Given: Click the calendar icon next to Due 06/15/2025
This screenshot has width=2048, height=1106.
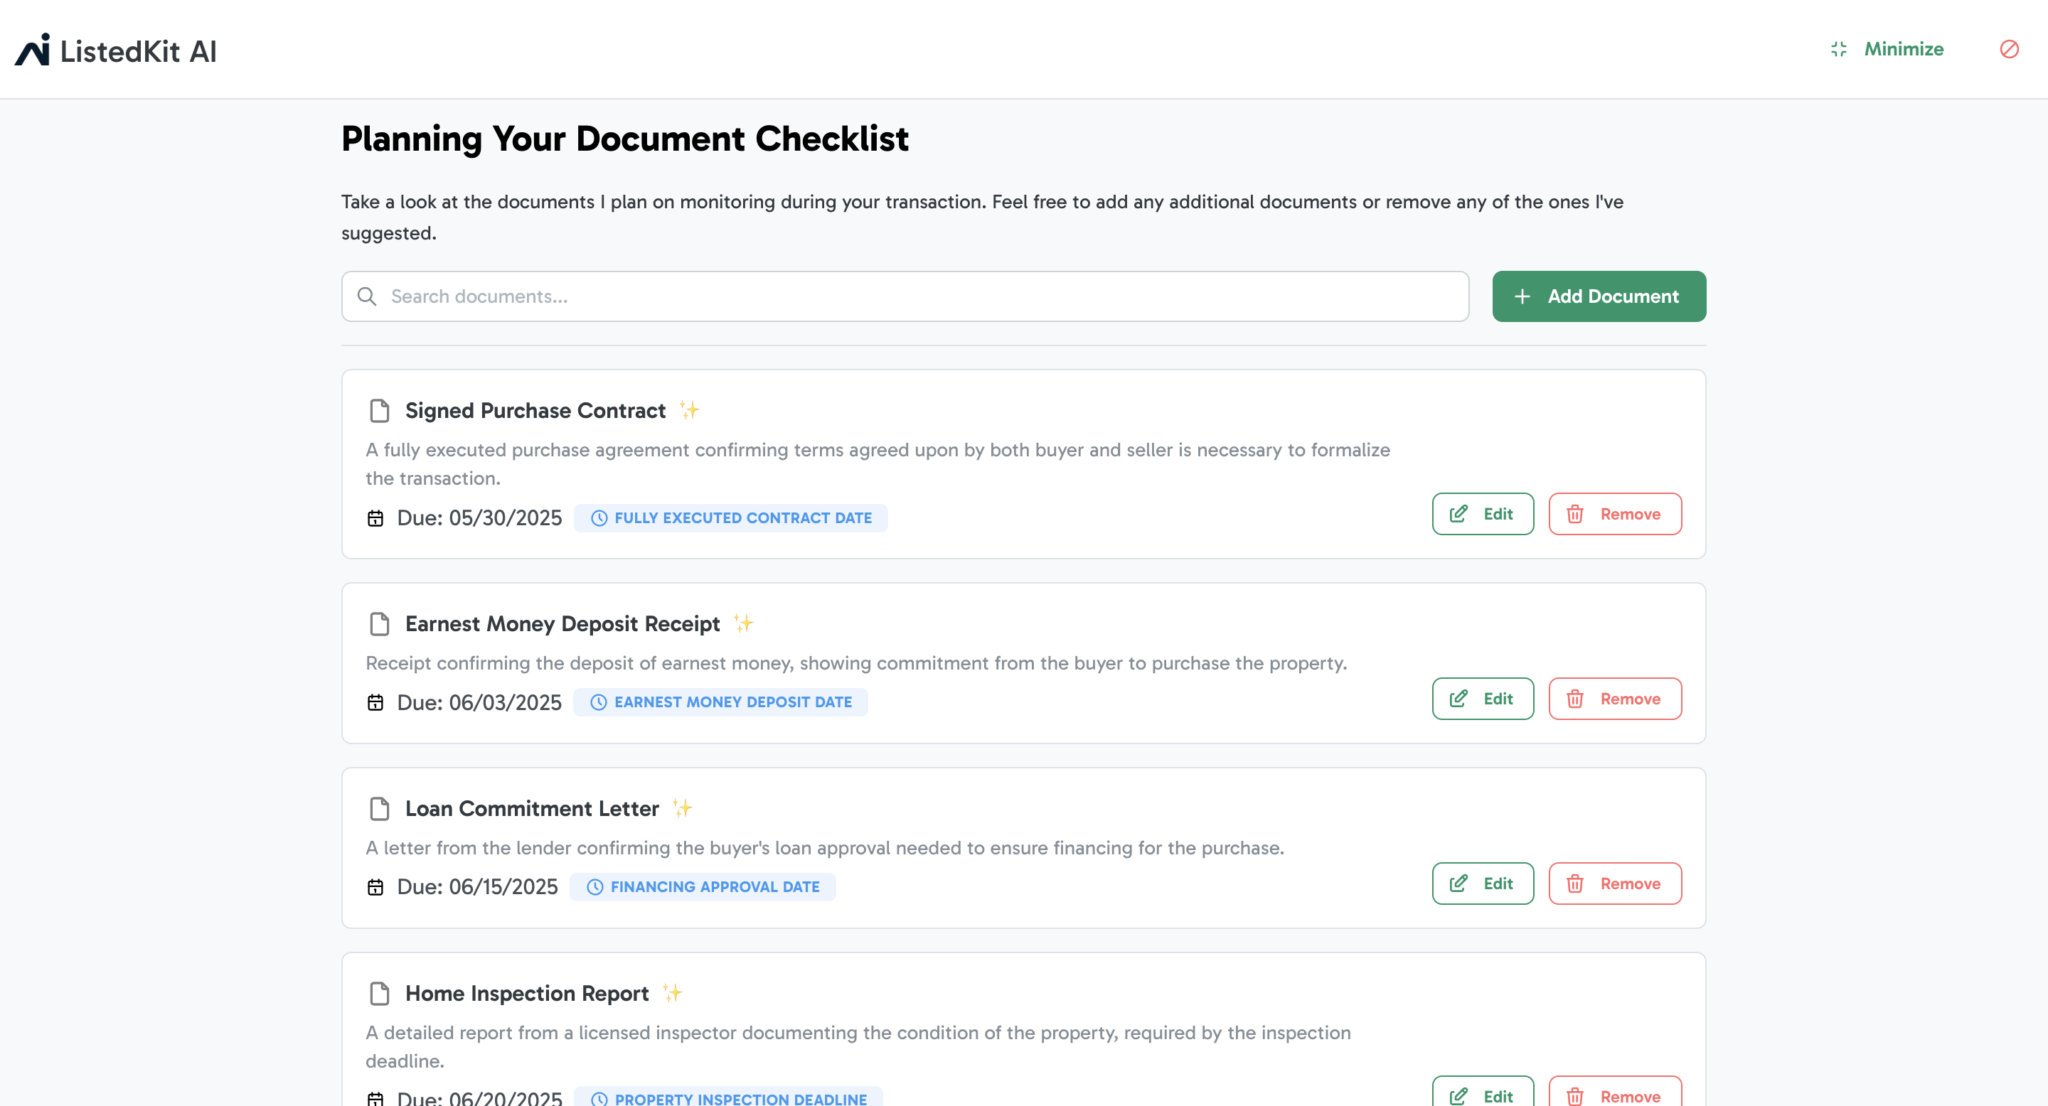Looking at the screenshot, I should (x=375, y=887).
